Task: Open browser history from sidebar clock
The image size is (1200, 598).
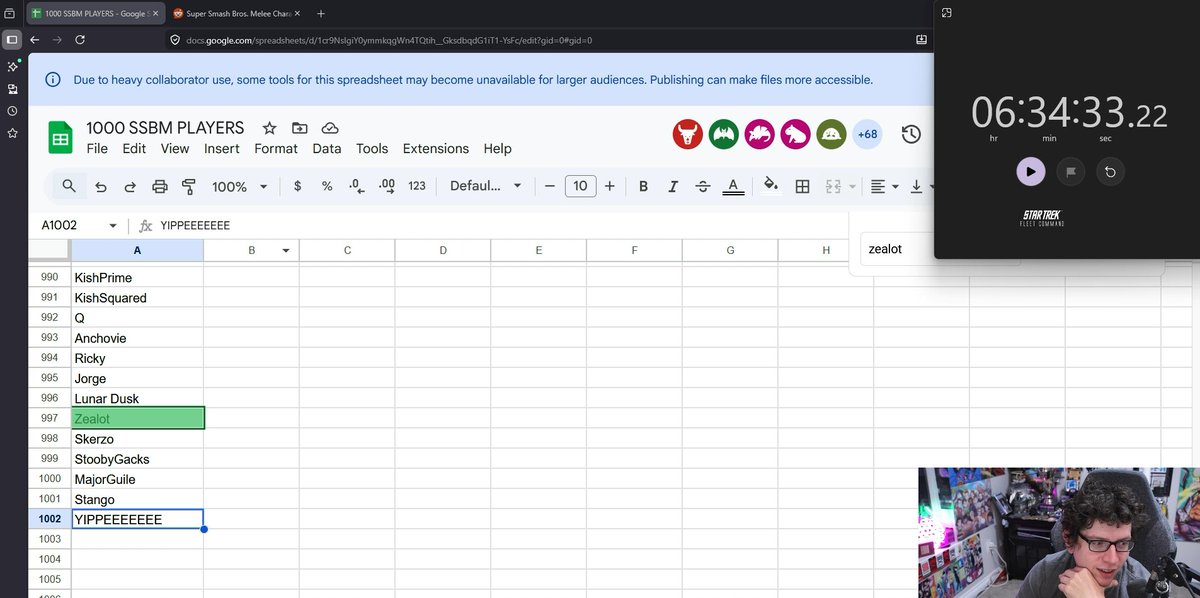Action: [12, 111]
